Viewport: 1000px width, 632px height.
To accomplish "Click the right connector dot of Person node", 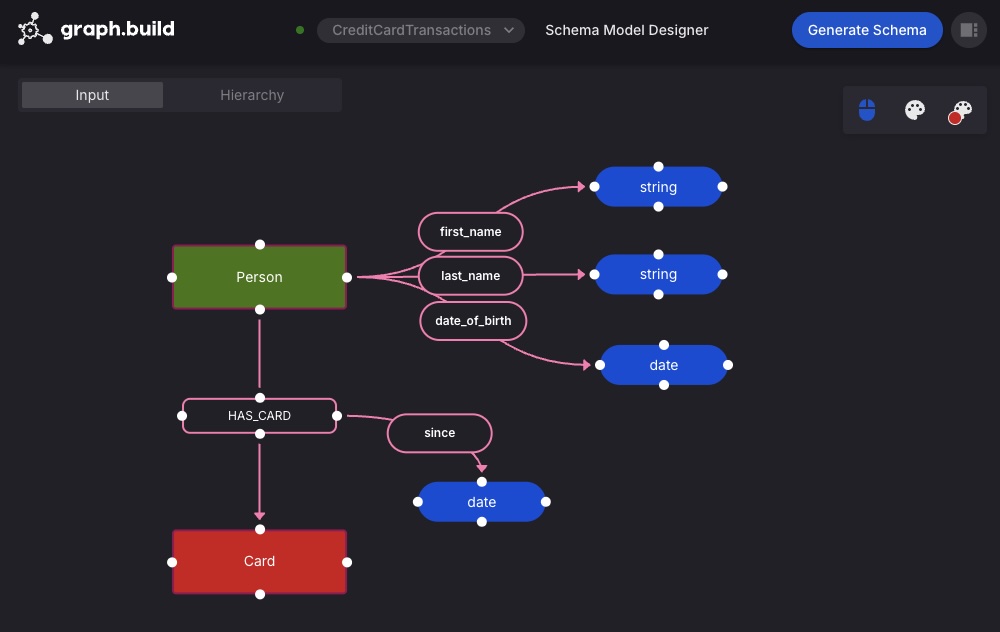I will click(x=347, y=277).
